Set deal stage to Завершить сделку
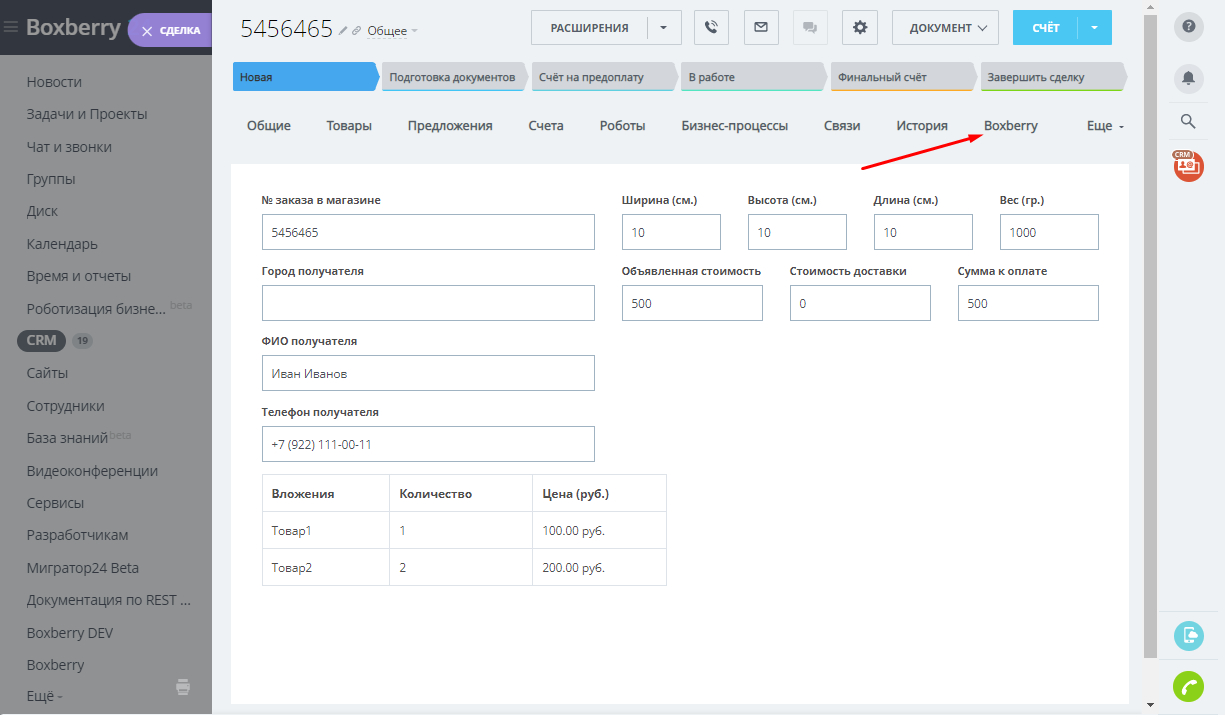 [1053, 77]
